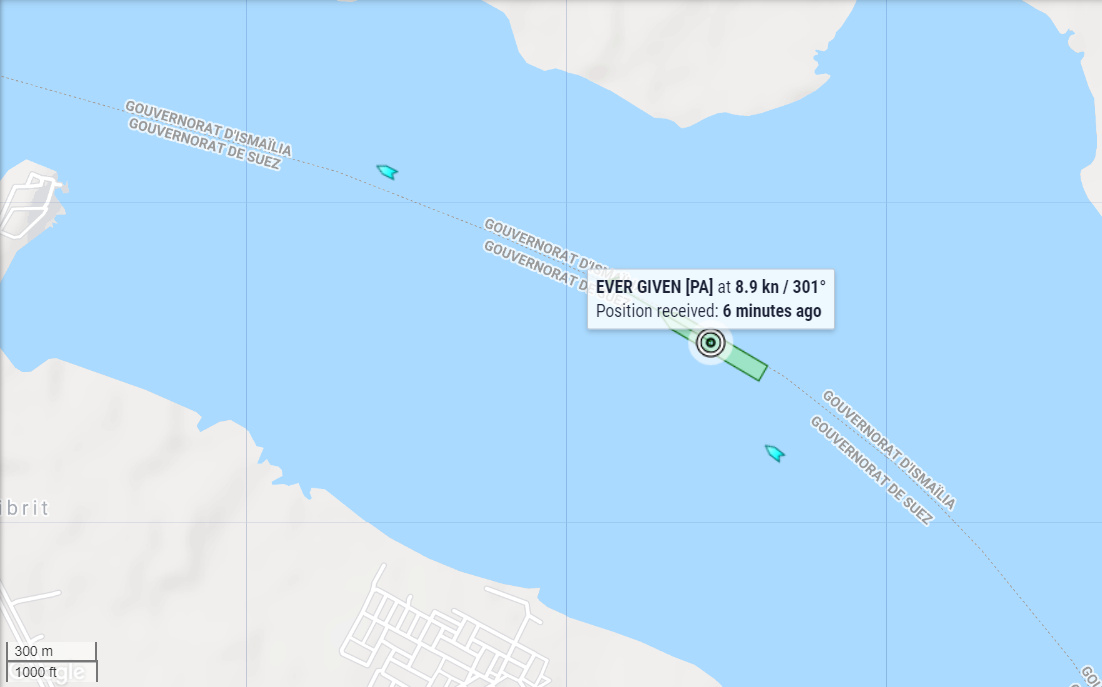Click lower-right GOUVERNORAT DE SUEZ map label
The image size is (1102, 687).
[x=871, y=470]
